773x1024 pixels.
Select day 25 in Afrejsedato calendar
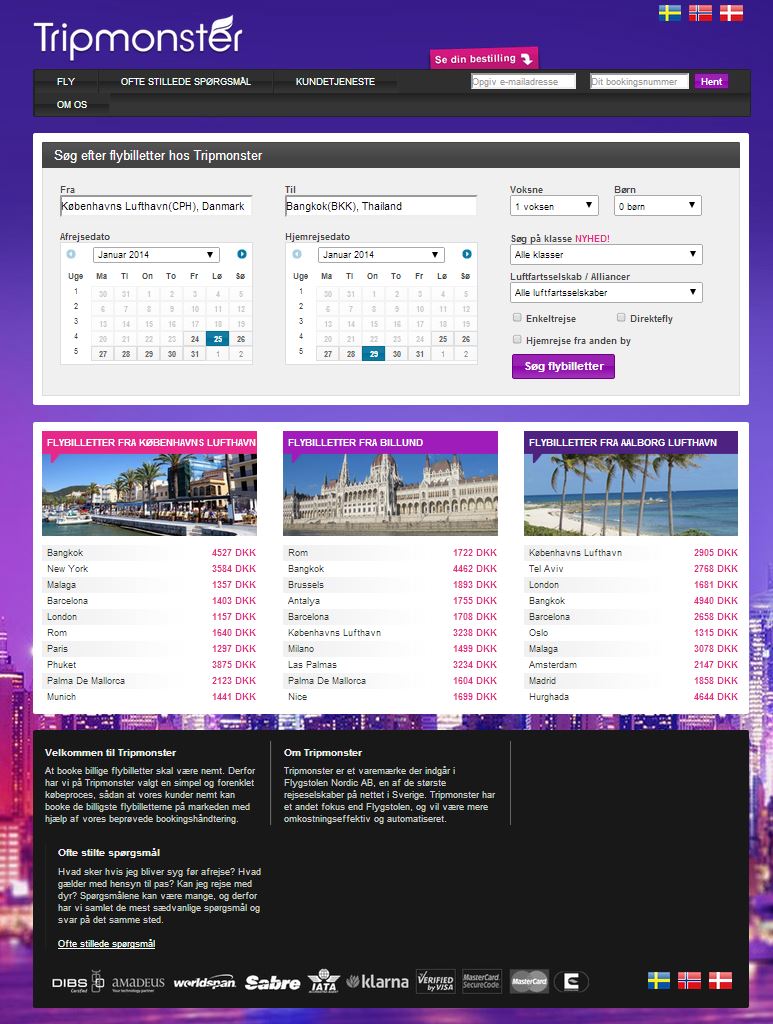click(x=217, y=339)
